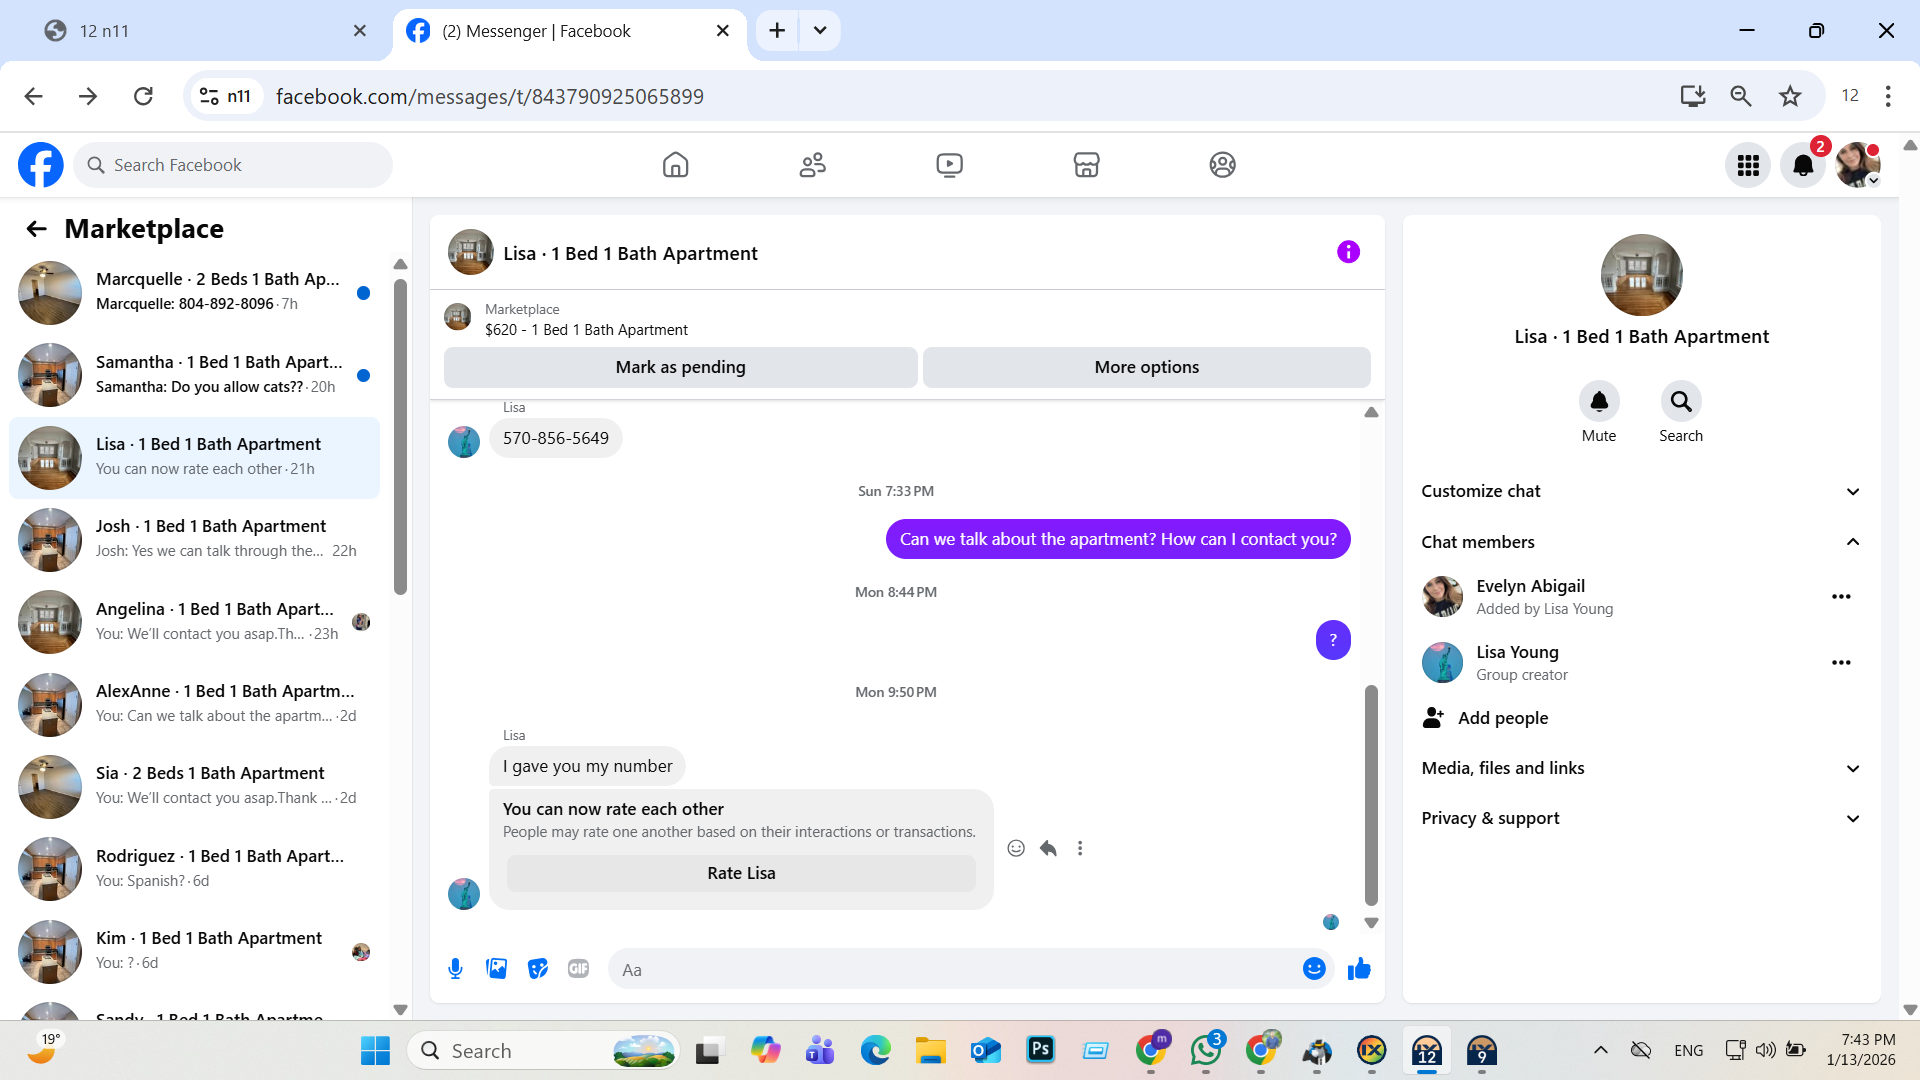The image size is (1920, 1080).
Task: Open the sticker picker icon
Action: [538, 969]
